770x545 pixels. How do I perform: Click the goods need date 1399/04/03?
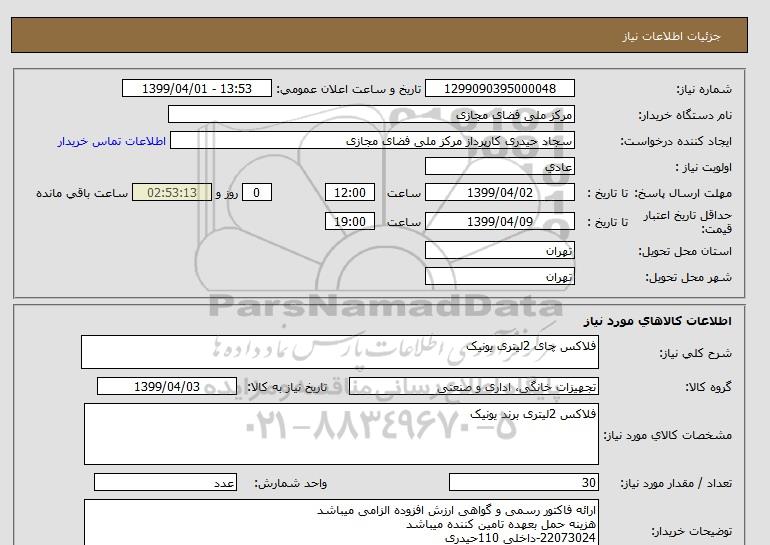point(167,386)
